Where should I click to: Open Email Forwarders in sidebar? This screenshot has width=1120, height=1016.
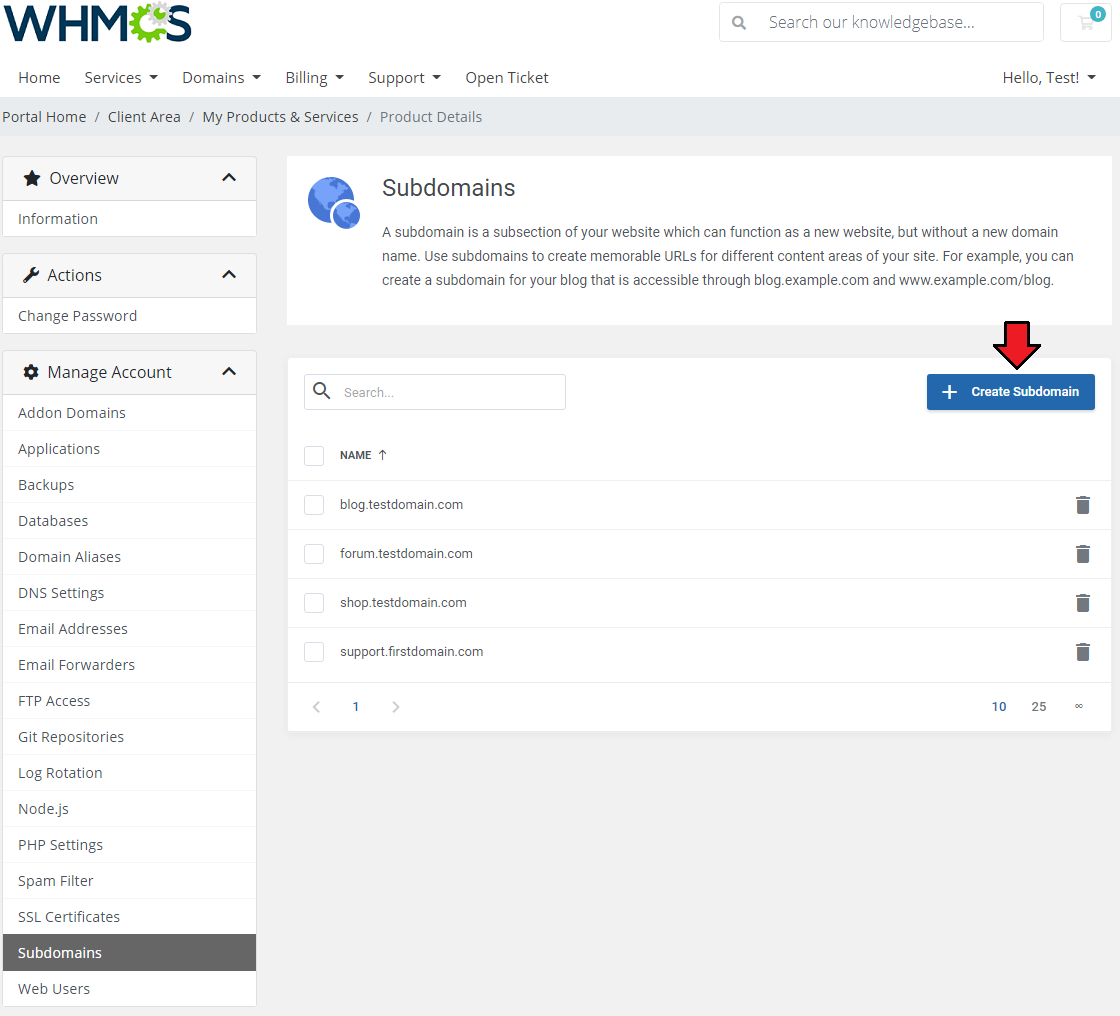coord(129,665)
